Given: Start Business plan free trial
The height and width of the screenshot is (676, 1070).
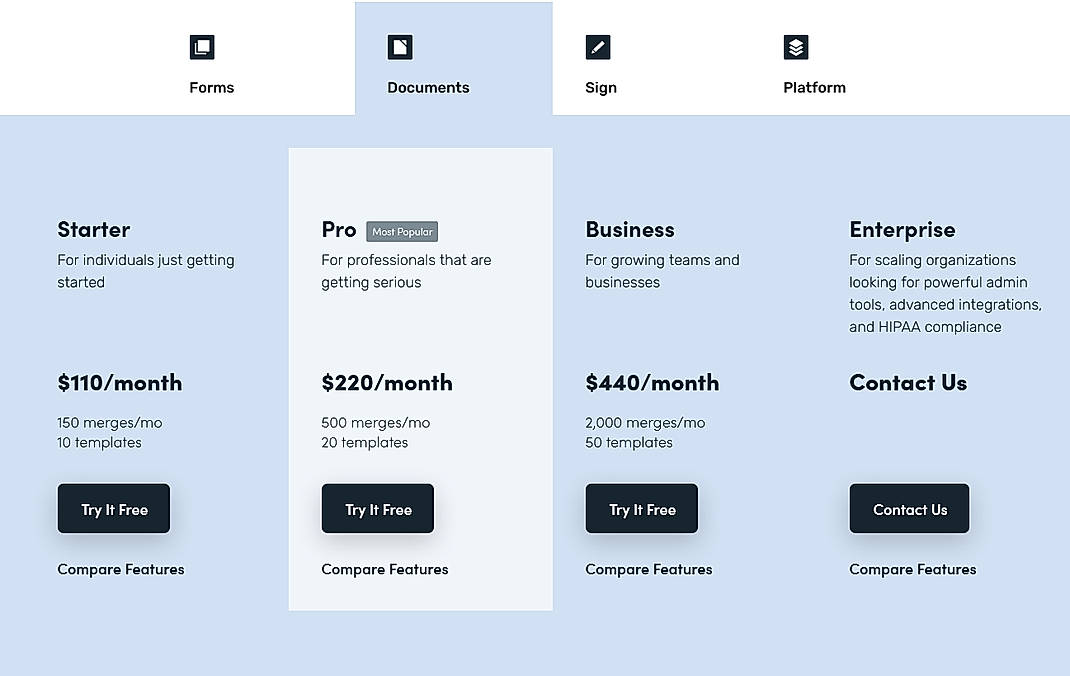Looking at the screenshot, I should pyautogui.click(x=641, y=509).
